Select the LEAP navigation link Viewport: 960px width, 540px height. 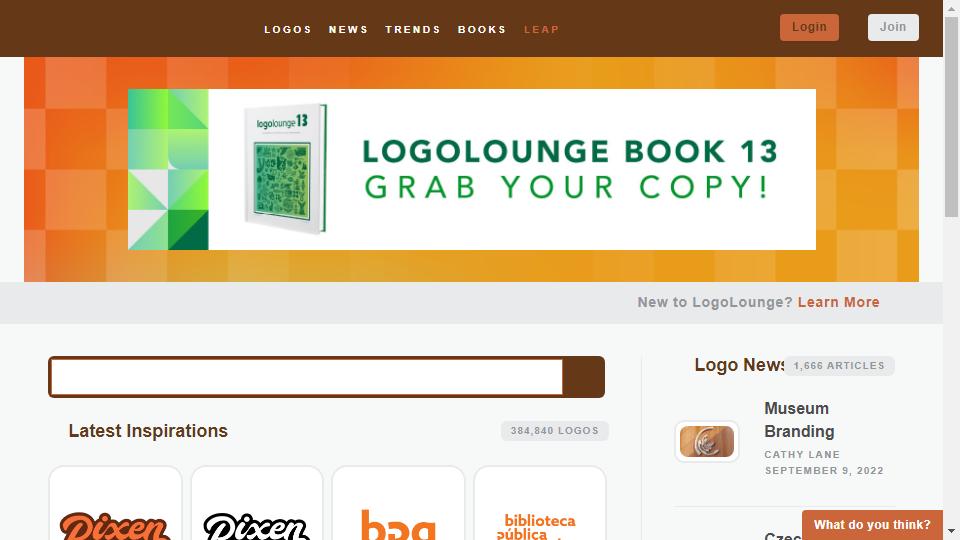pyautogui.click(x=542, y=29)
